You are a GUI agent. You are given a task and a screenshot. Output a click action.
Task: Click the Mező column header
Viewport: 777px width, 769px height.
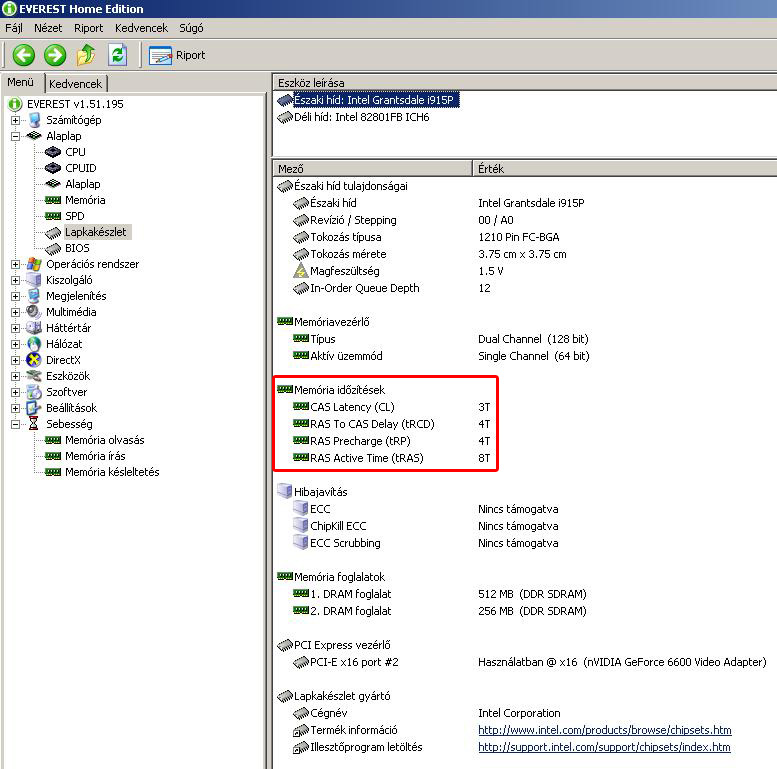(x=373, y=169)
